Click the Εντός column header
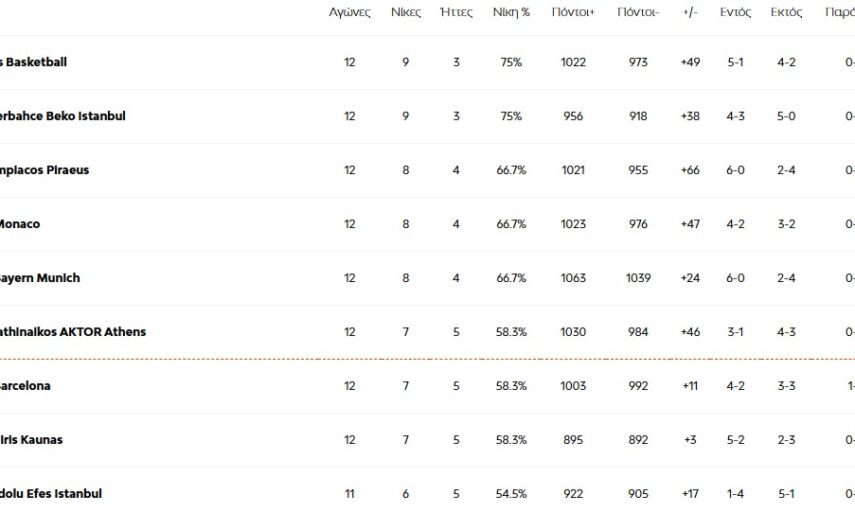 point(735,13)
